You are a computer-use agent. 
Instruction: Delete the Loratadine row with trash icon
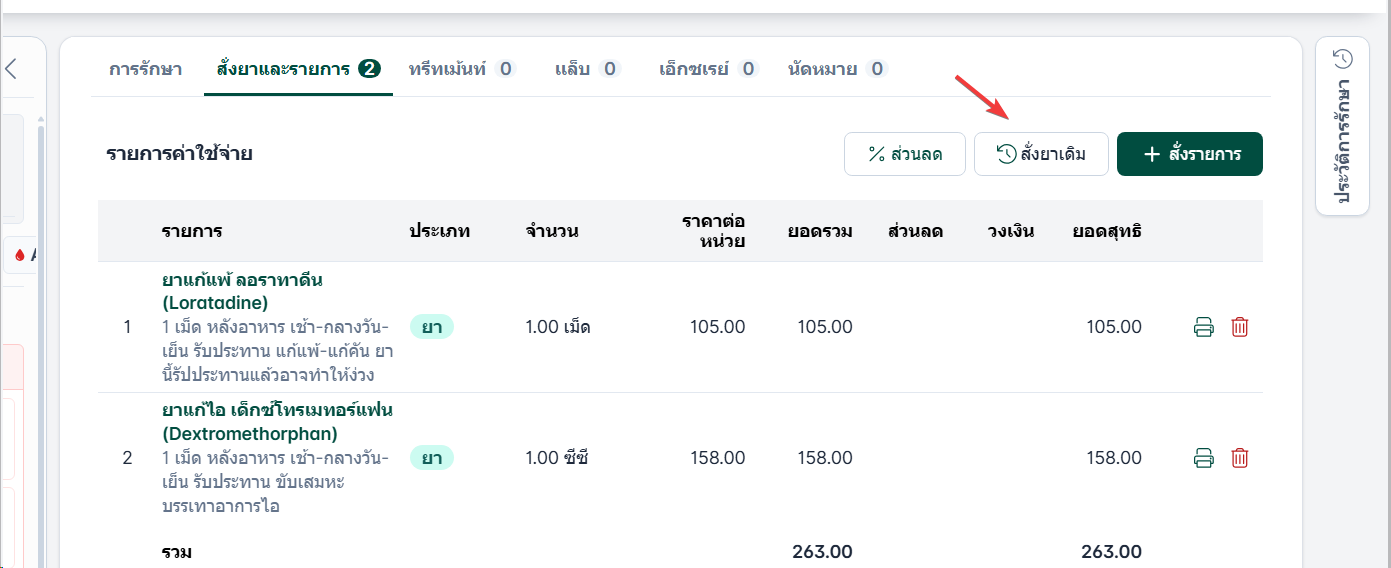pyautogui.click(x=1240, y=327)
